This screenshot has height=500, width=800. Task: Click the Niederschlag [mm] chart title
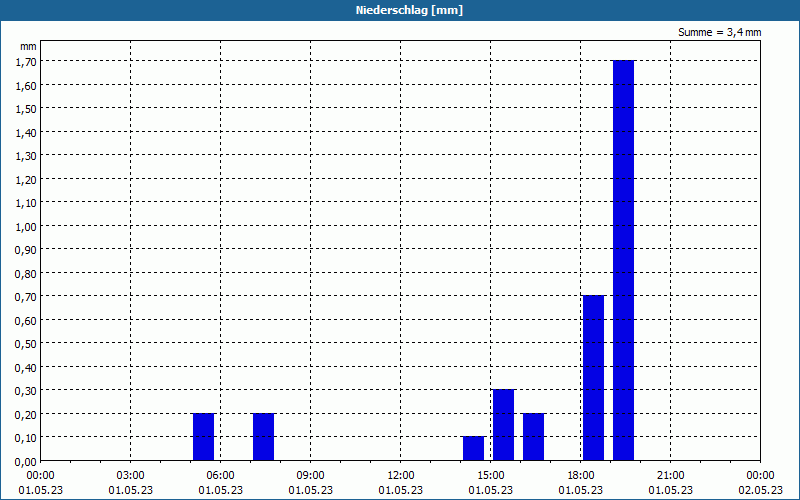coord(409,10)
